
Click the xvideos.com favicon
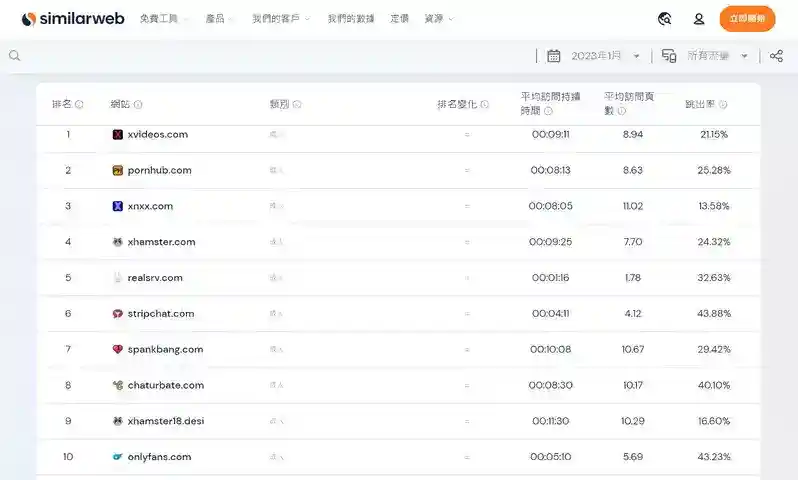(118, 134)
